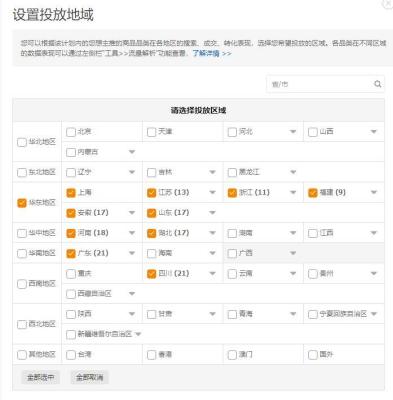Check the 华中地区 region checkbox
This screenshot has width=393, height=400.
(22, 233)
